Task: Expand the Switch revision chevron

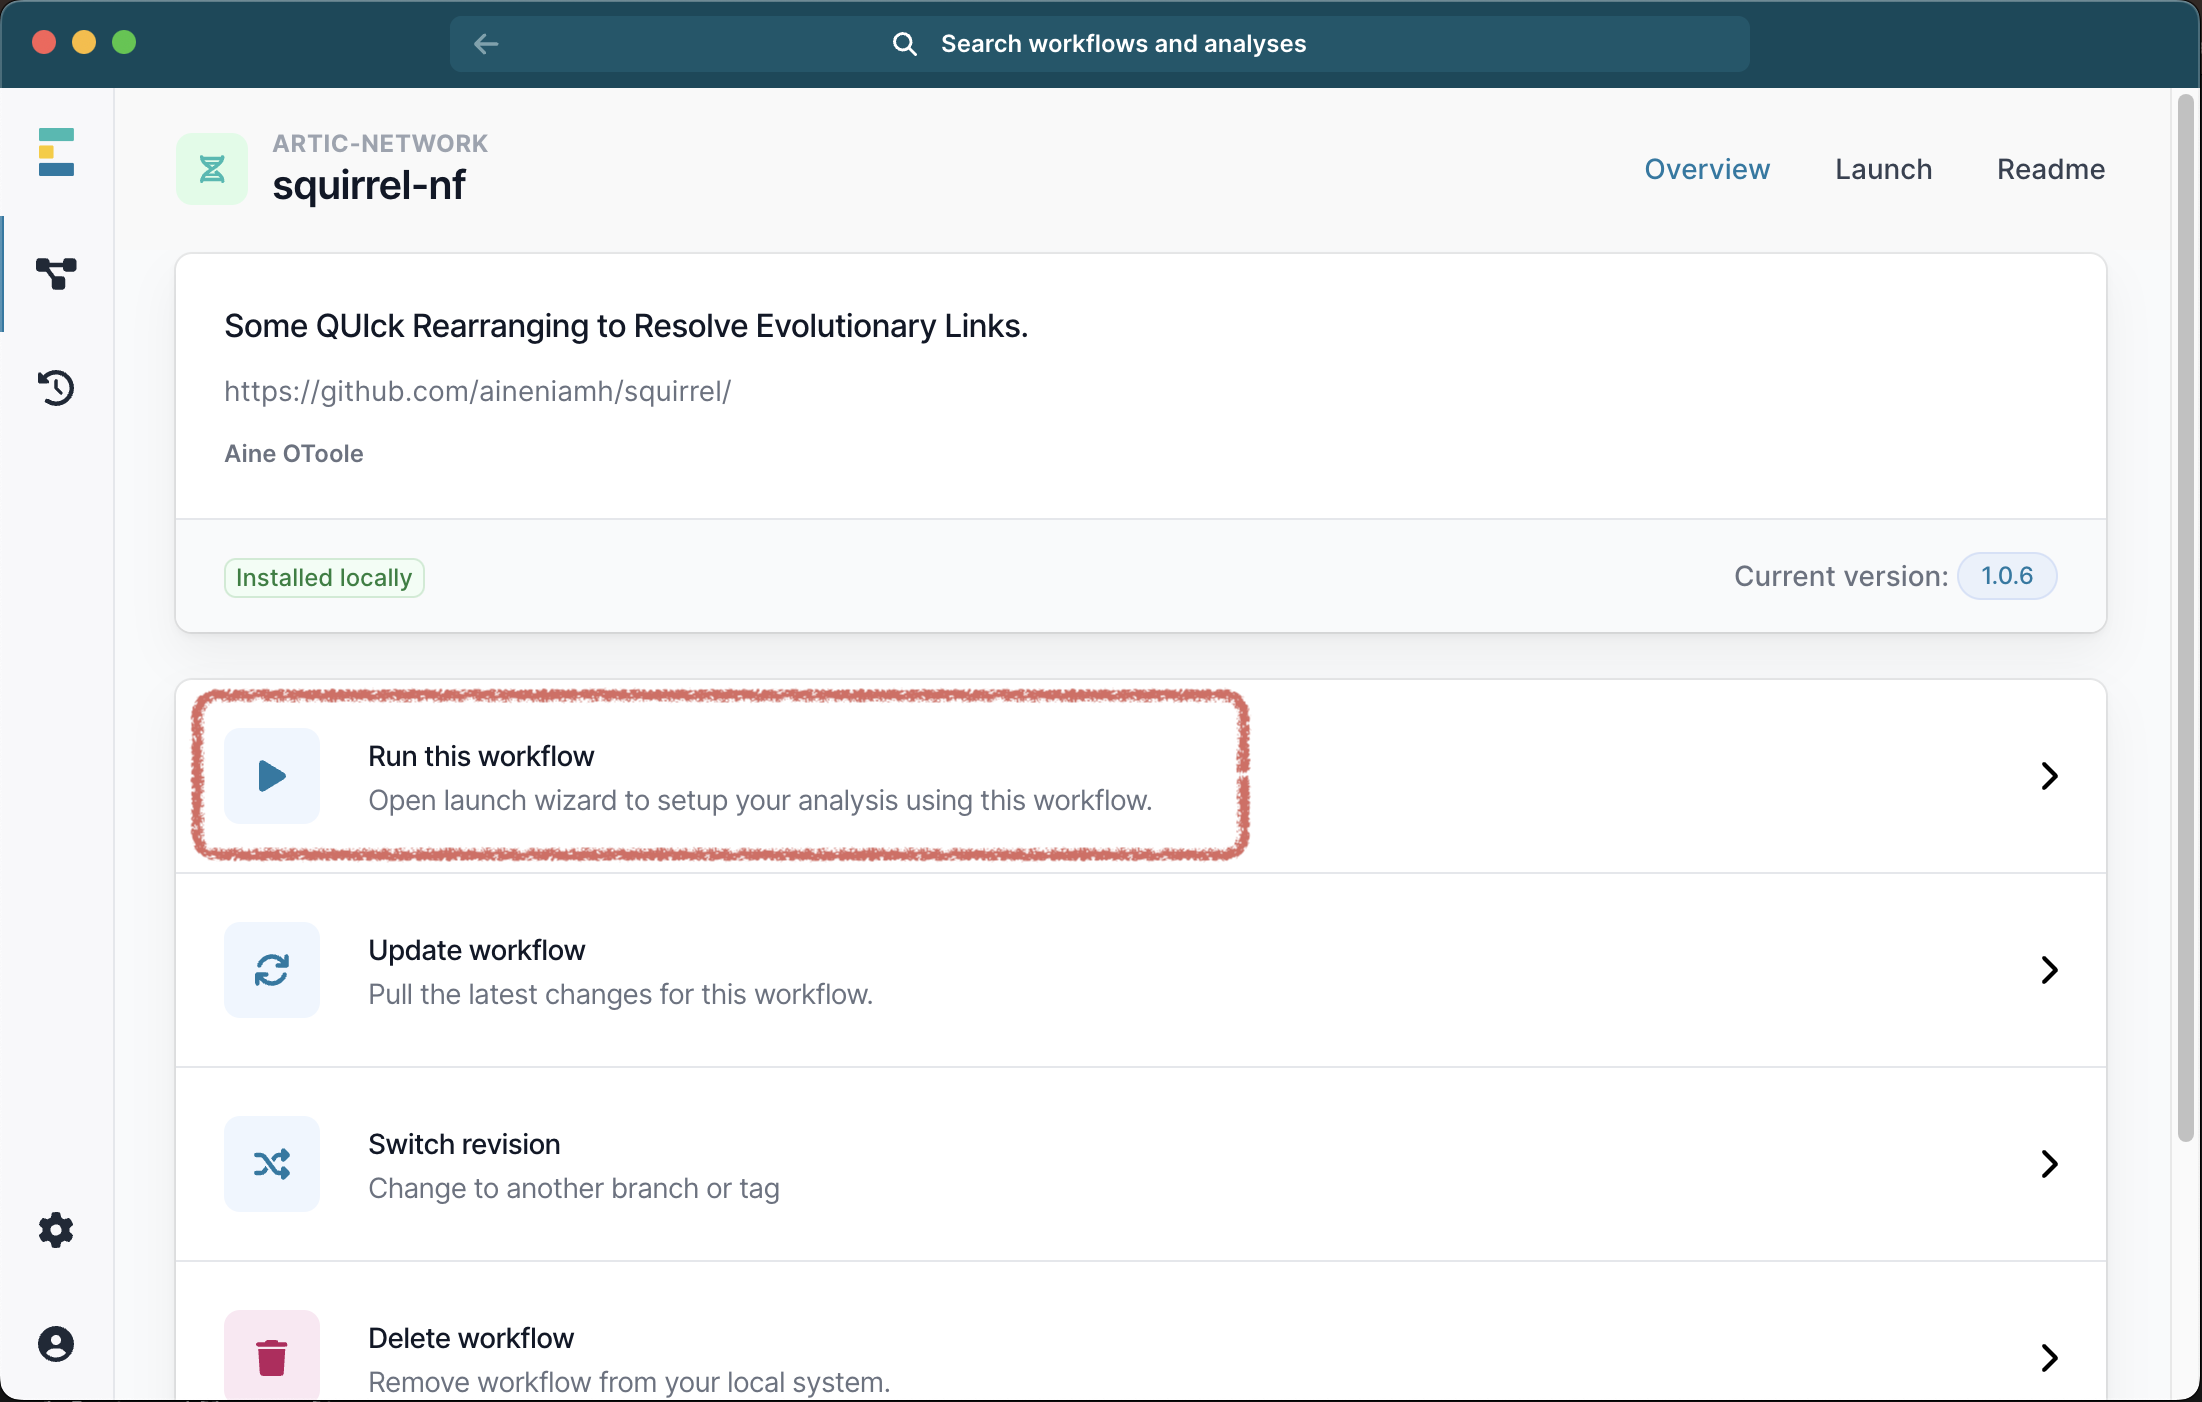Action: [x=2049, y=1164]
